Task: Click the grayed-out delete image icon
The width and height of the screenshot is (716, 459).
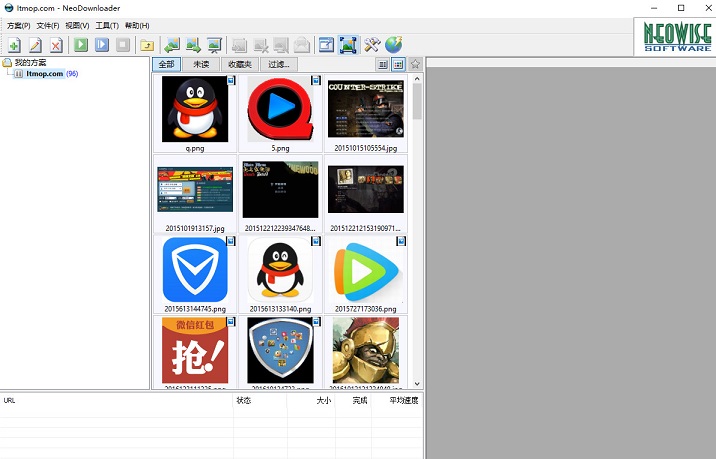Action: point(260,45)
